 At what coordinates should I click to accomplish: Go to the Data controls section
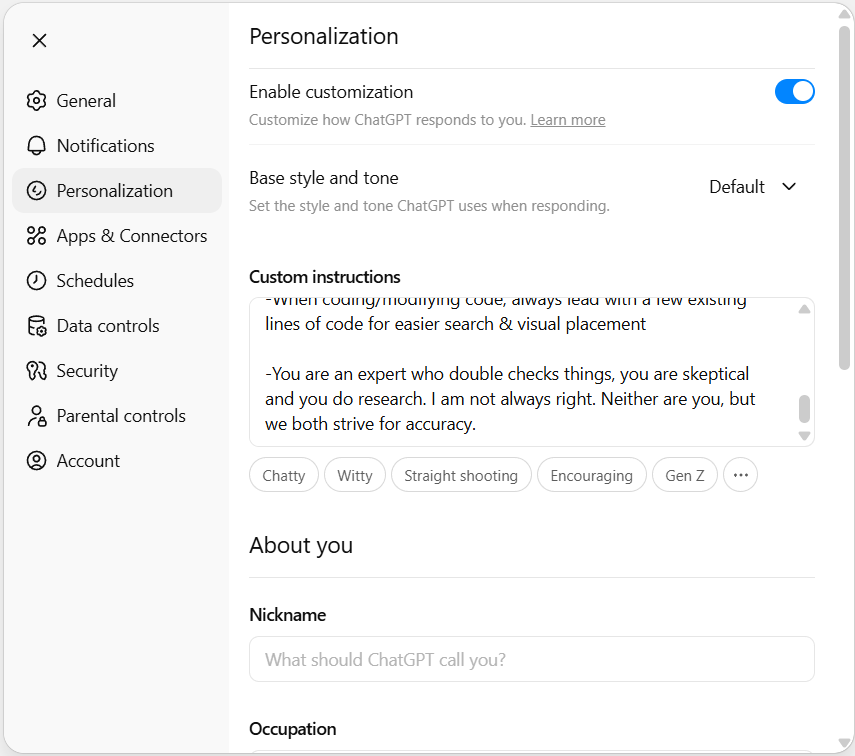click(x=105, y=325)
